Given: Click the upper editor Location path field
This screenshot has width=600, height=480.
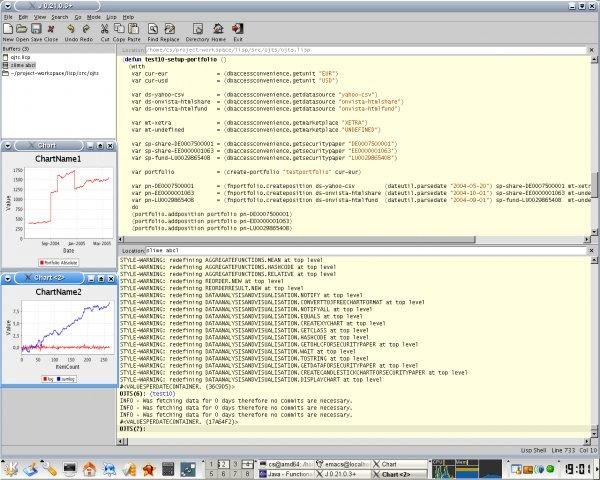Looking at the screenshot, I should point(365,50).
